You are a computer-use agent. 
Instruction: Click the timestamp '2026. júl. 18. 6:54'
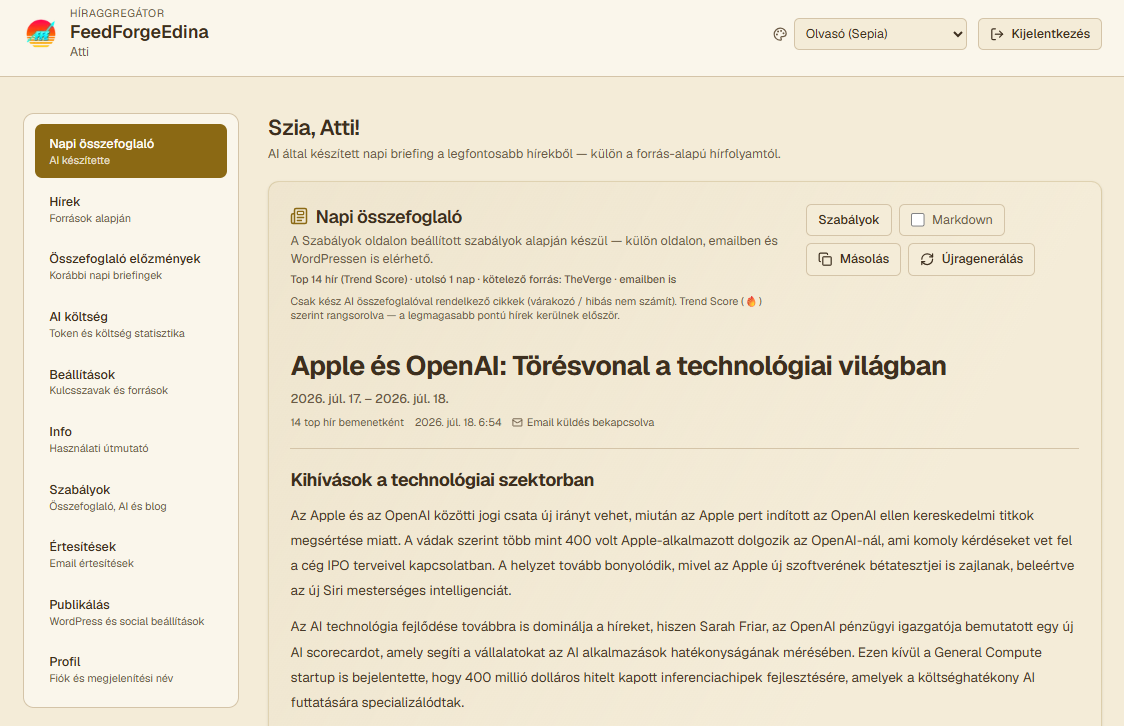coord(458,423)
